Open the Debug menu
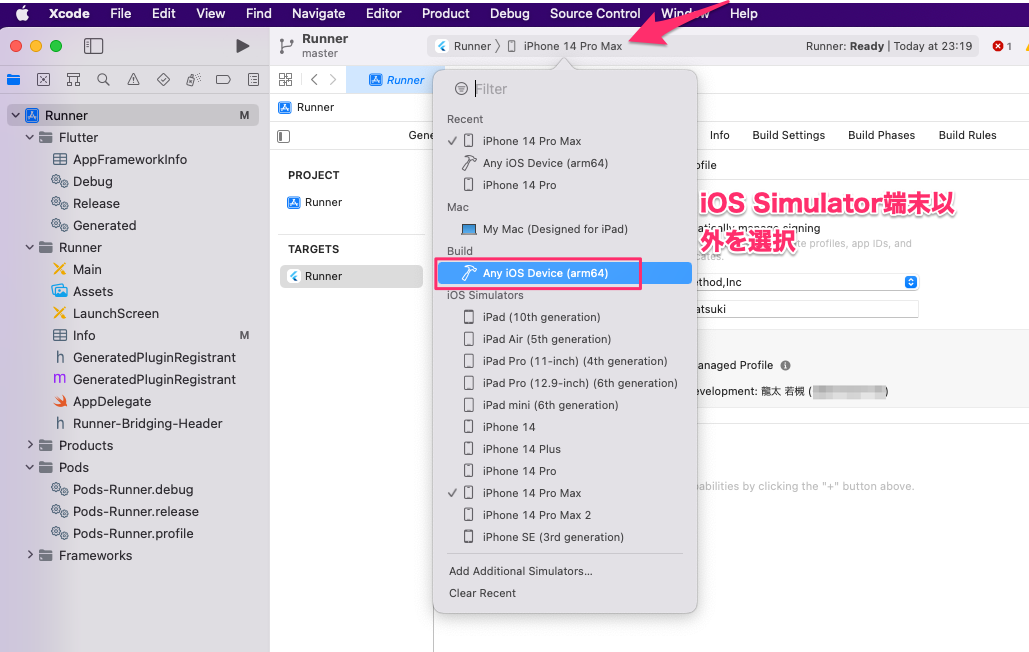Viewport: 1029px width, 652px height. pyautogui.click(x=509, y=13)
